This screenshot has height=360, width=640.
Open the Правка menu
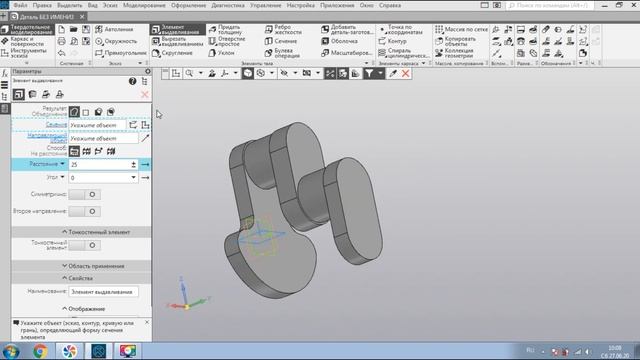42,5
